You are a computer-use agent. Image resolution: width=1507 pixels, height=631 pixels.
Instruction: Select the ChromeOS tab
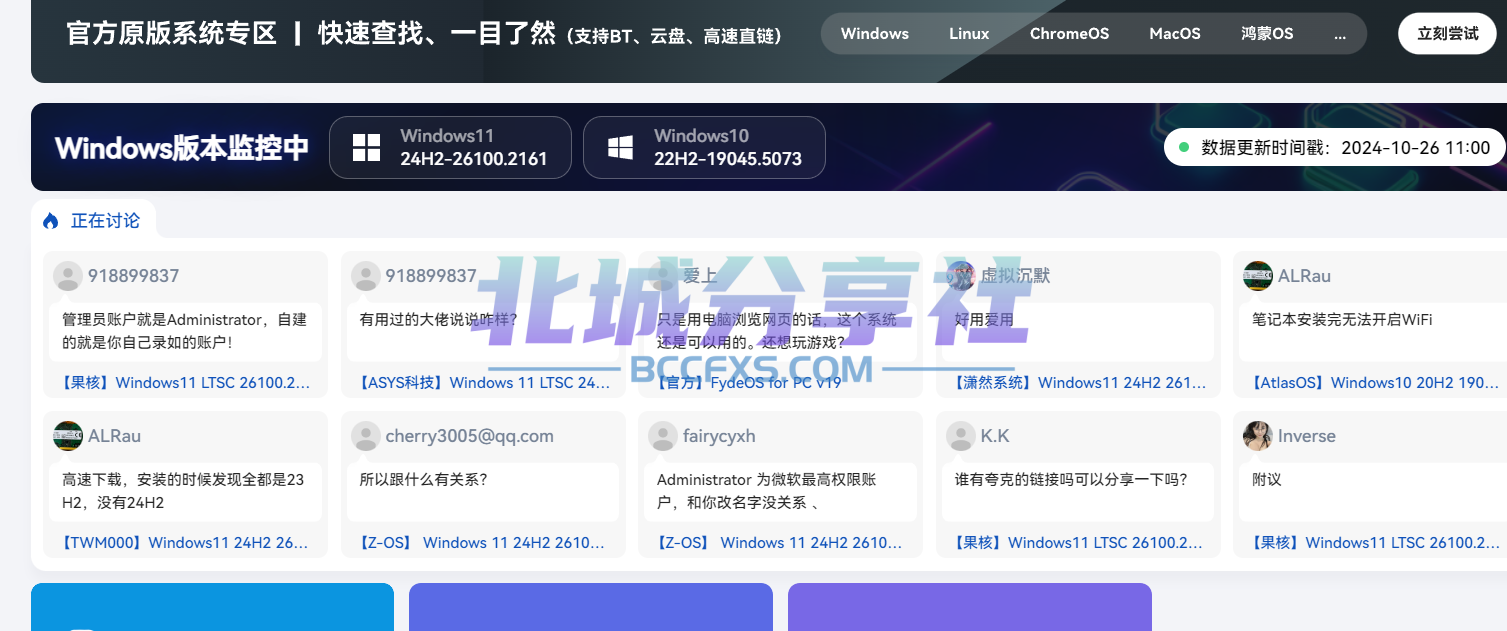tap(1069, 33)
